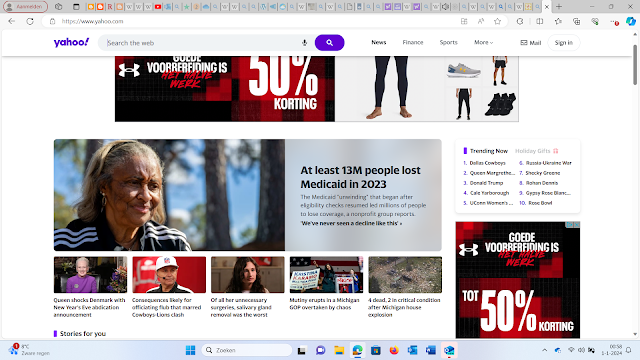This screenshot has width=640, height=360.
Task: Open the Sports section
Action: pos(449,42)
